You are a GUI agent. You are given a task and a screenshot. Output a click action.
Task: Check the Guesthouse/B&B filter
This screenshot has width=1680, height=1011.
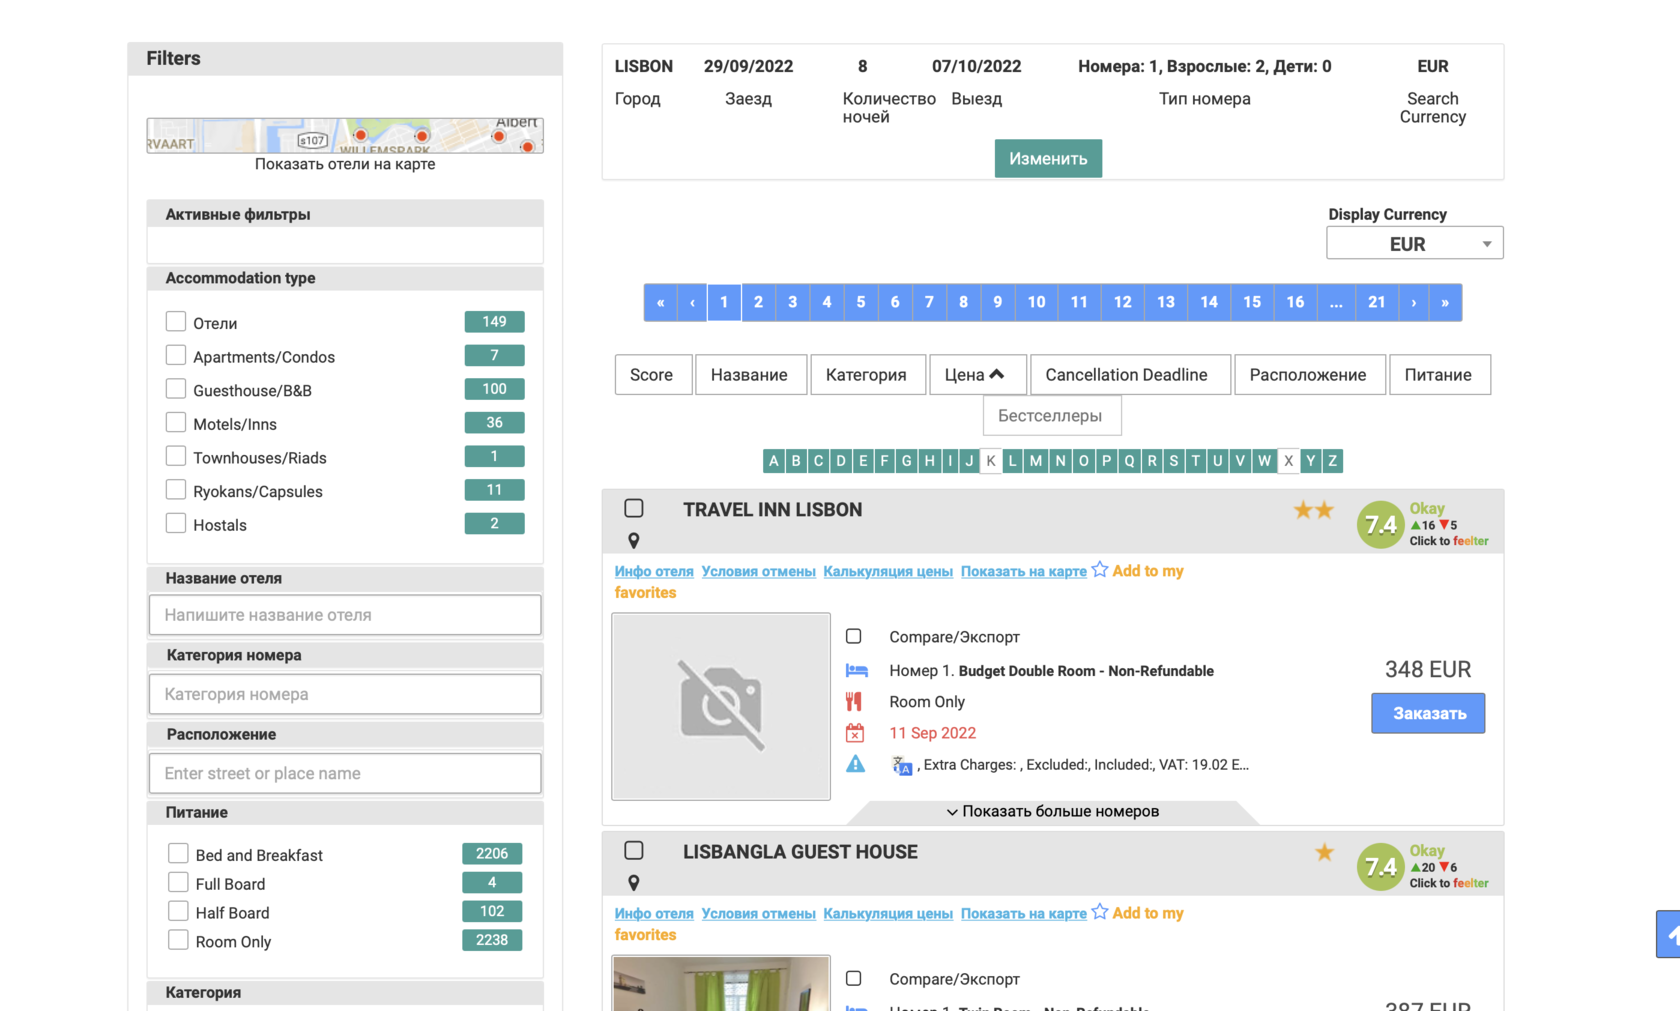[176, 388]
